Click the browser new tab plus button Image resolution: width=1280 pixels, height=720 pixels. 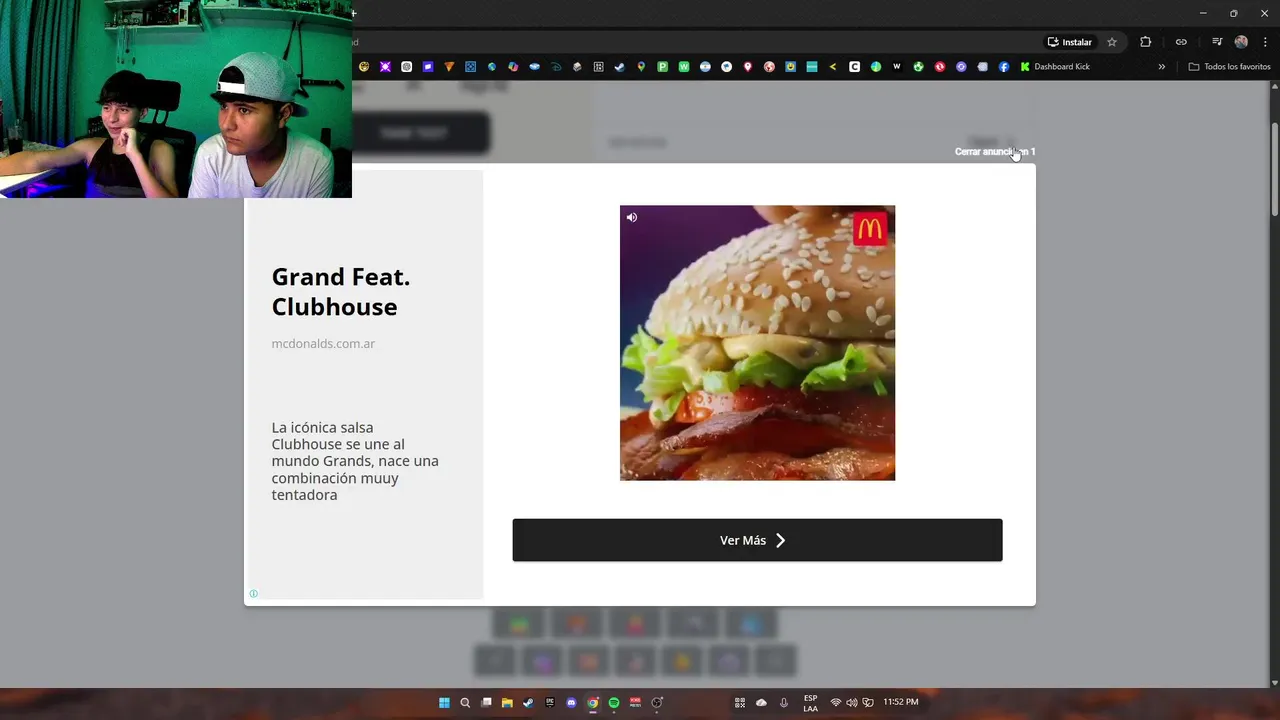(354, 13)
